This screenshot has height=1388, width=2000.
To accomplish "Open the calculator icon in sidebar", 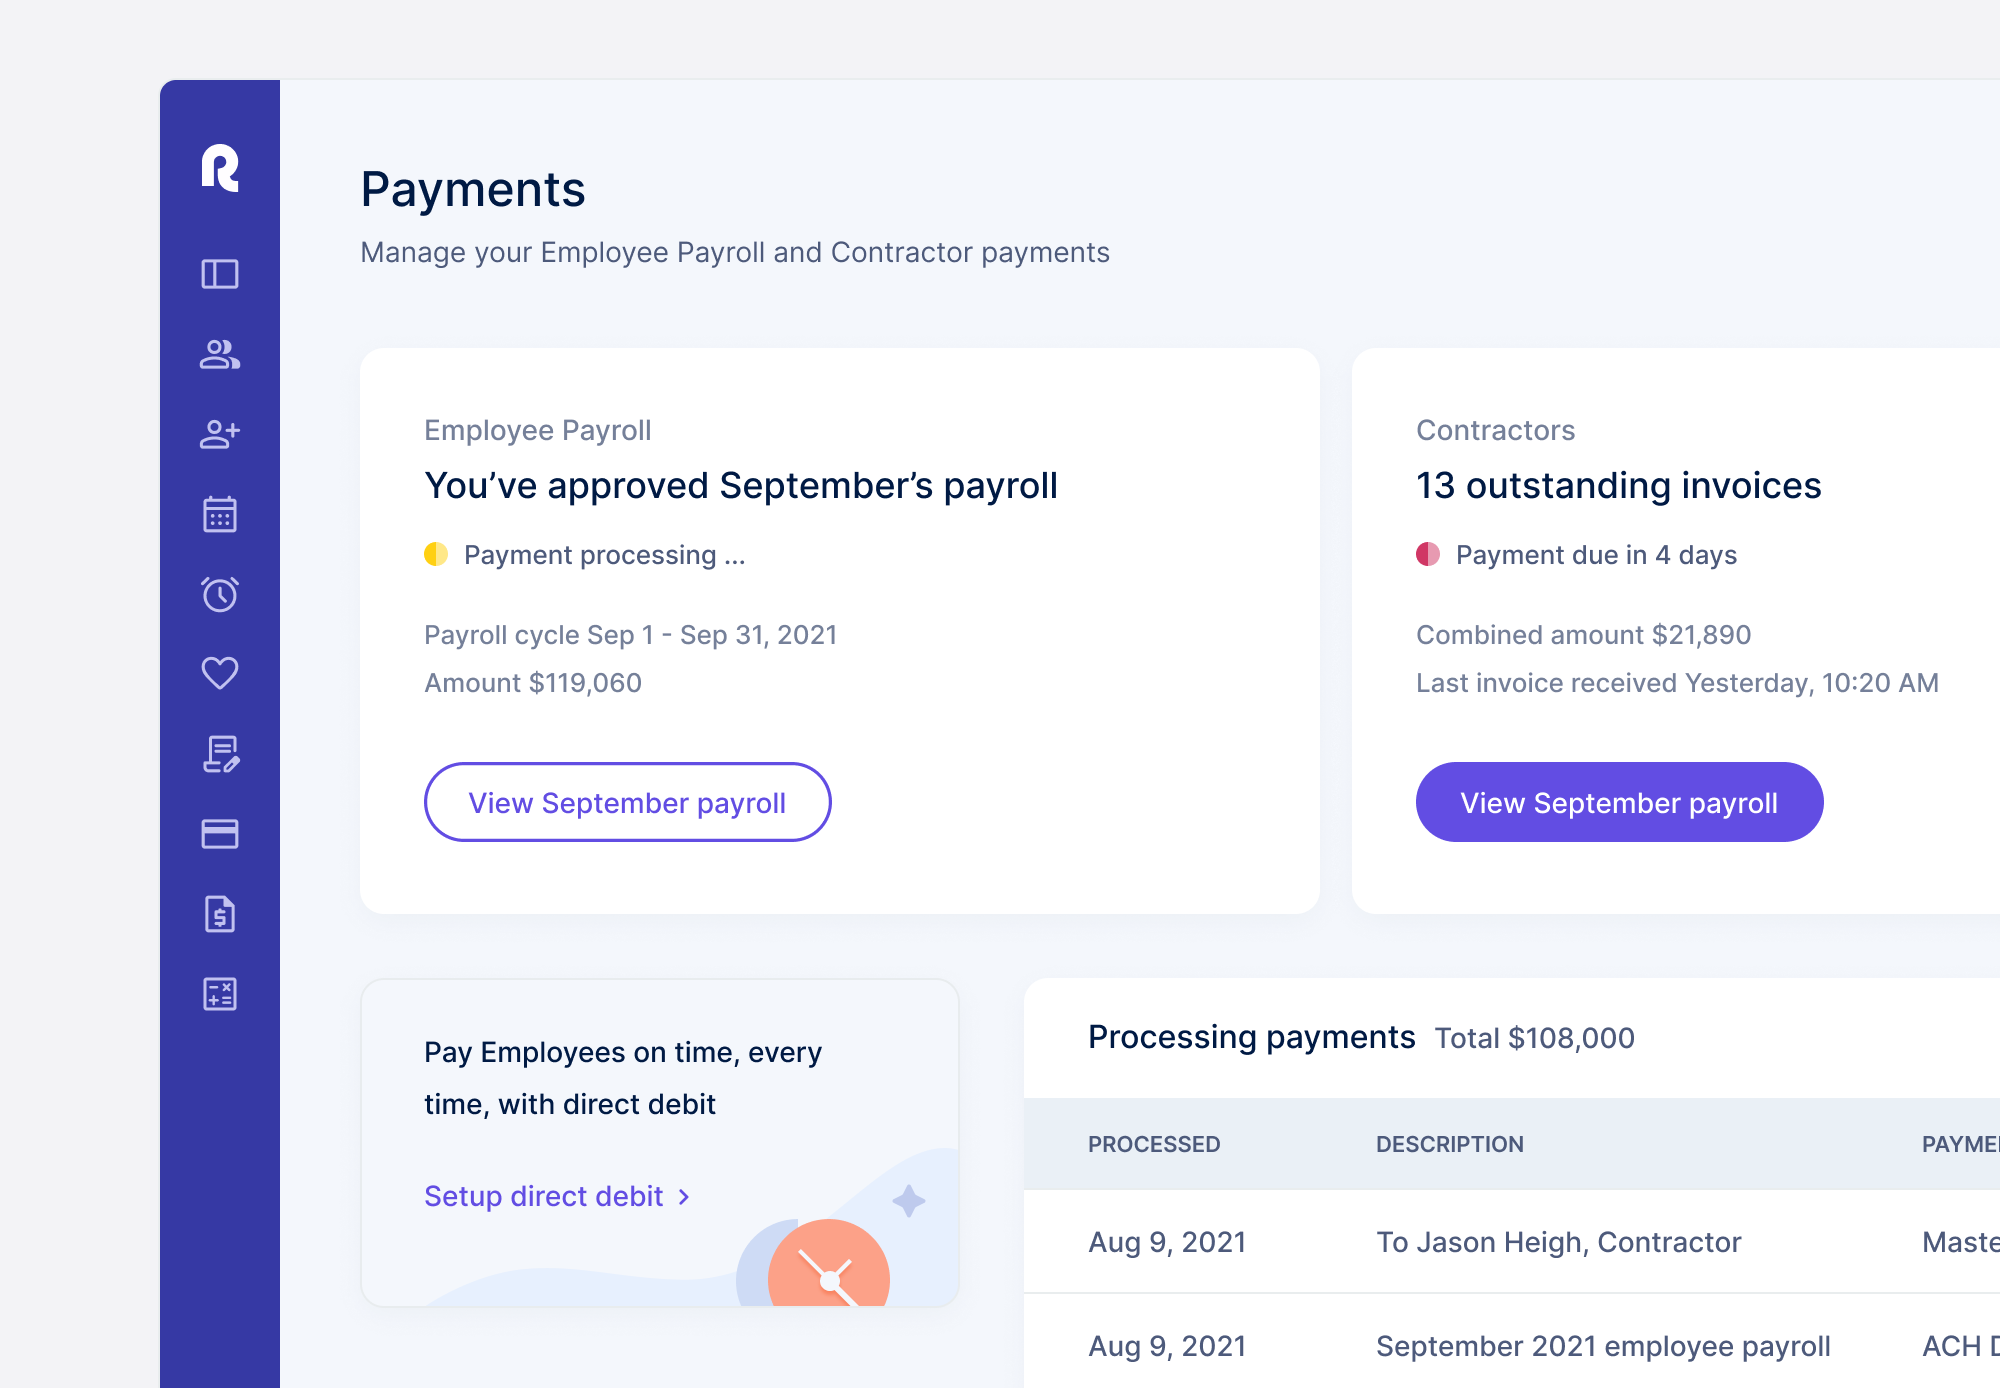I will [220, 994].
